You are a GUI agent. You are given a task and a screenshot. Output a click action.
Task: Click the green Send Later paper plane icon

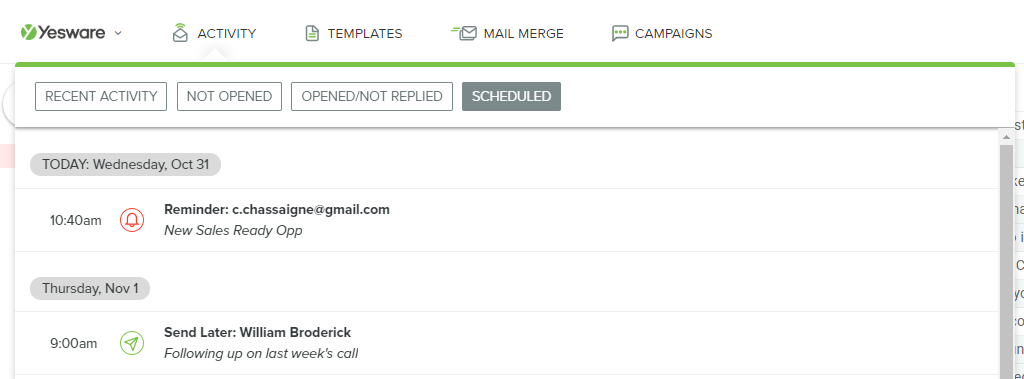[132, 343]
